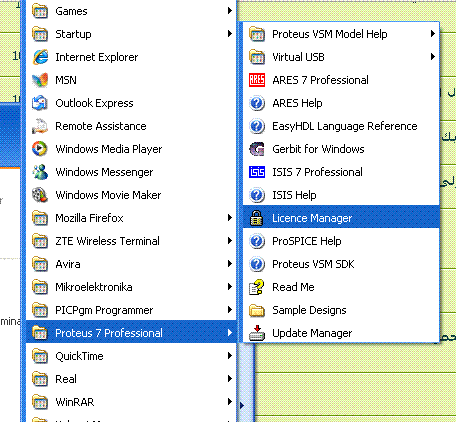This screenshot has height=422, width=459.
Task: Click the Mikroelektronika folder icon
Action: pos(40,287)
